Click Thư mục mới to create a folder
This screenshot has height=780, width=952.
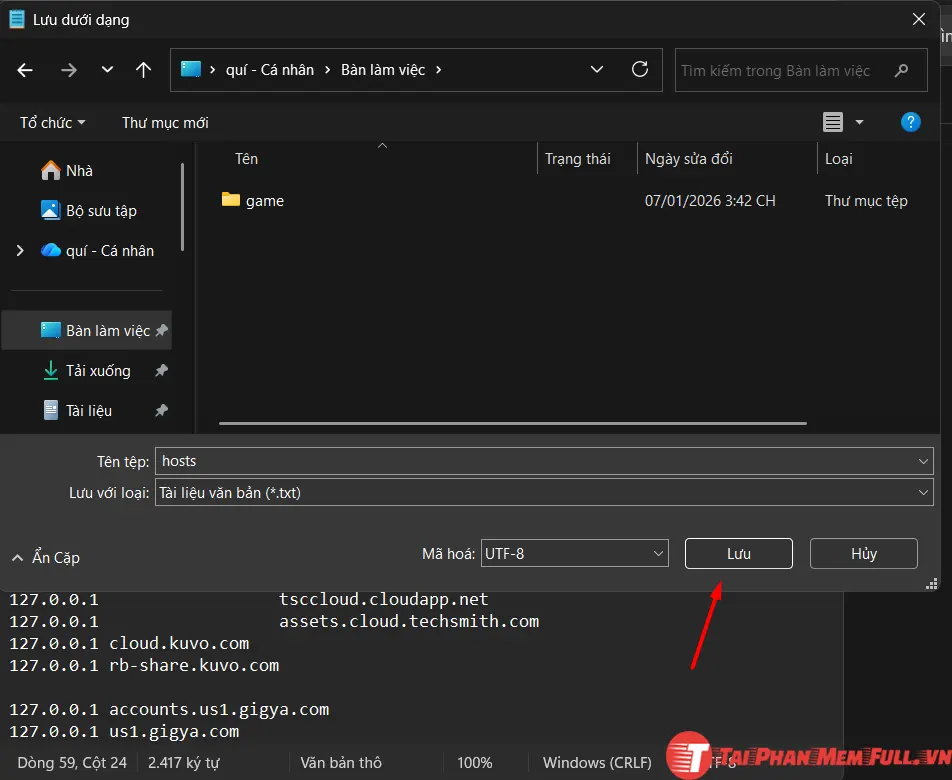point(164,122)
